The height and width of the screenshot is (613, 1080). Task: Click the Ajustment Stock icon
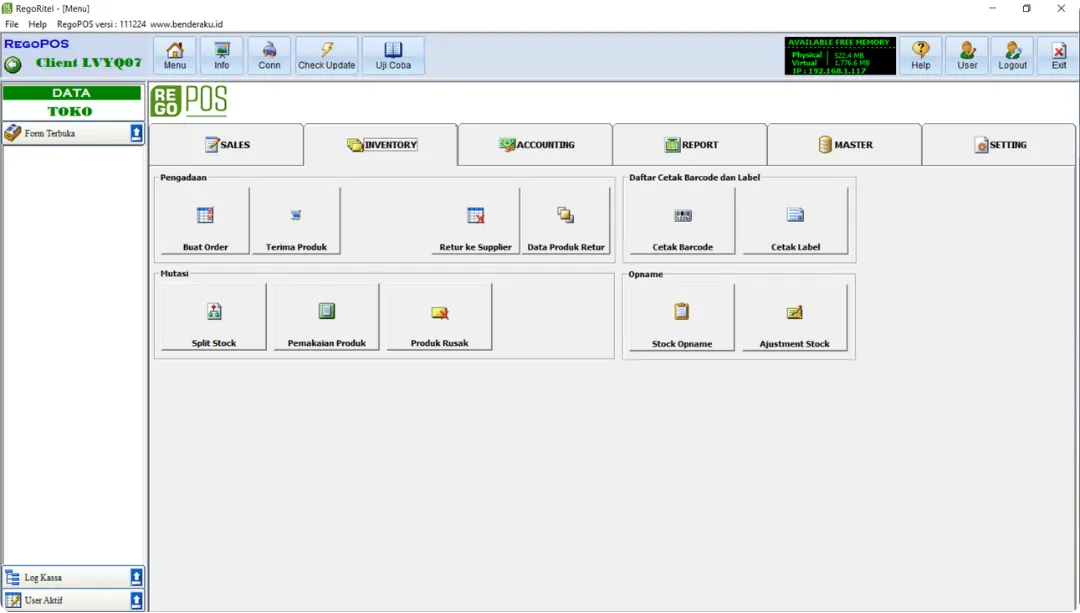(x=794, y=317)
